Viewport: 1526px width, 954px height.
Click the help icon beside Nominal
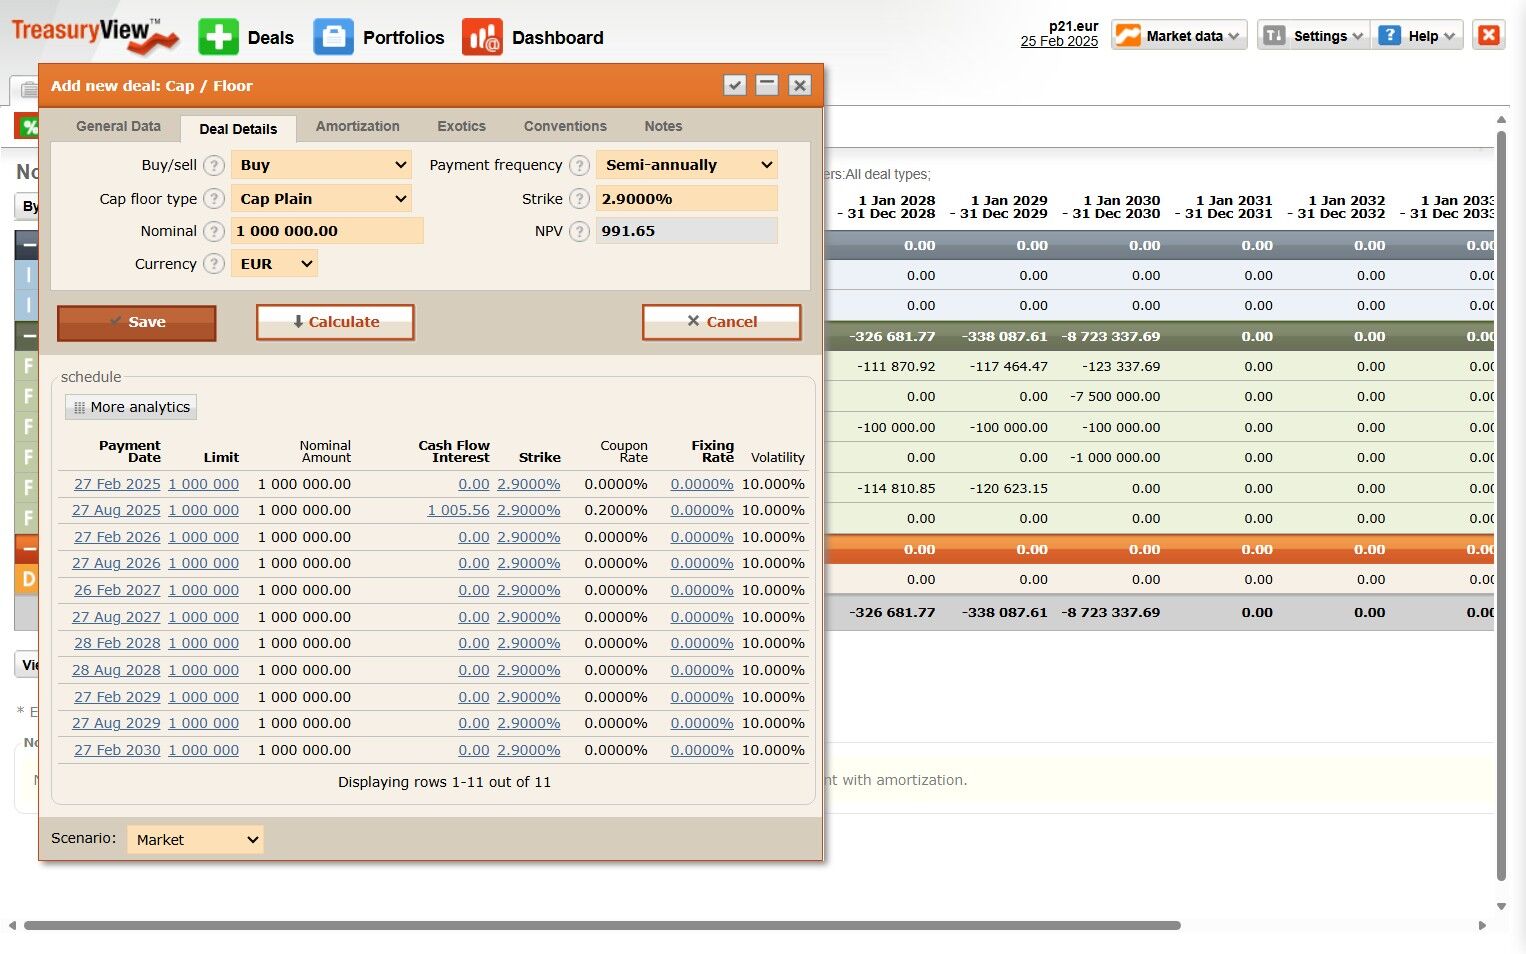214,231
